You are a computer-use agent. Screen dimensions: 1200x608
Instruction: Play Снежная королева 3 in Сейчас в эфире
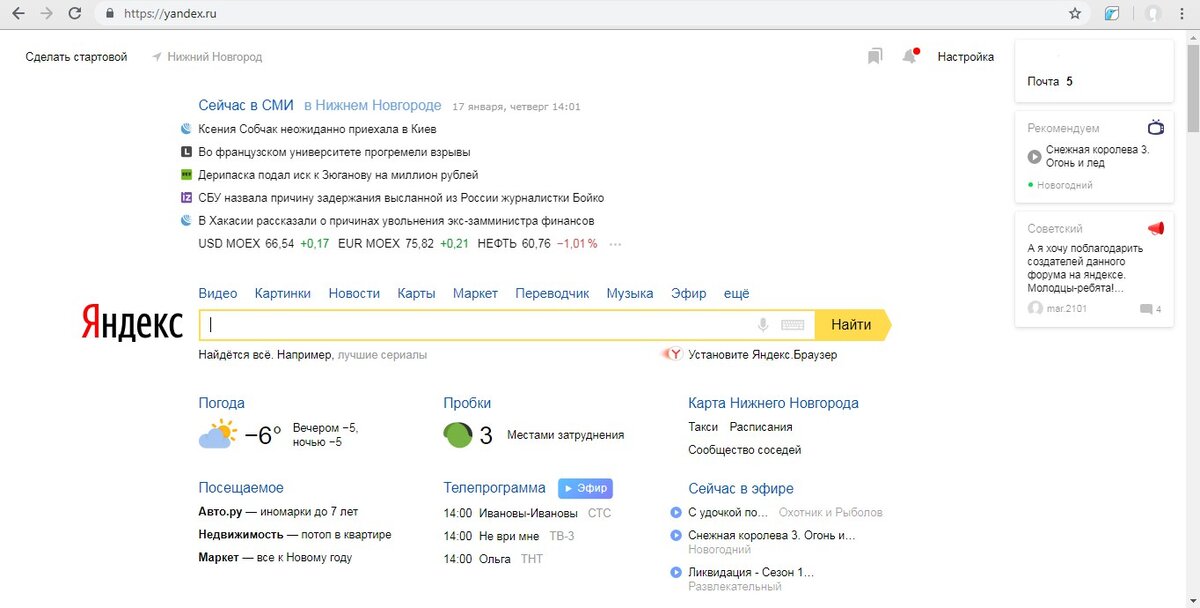(676, 535)
